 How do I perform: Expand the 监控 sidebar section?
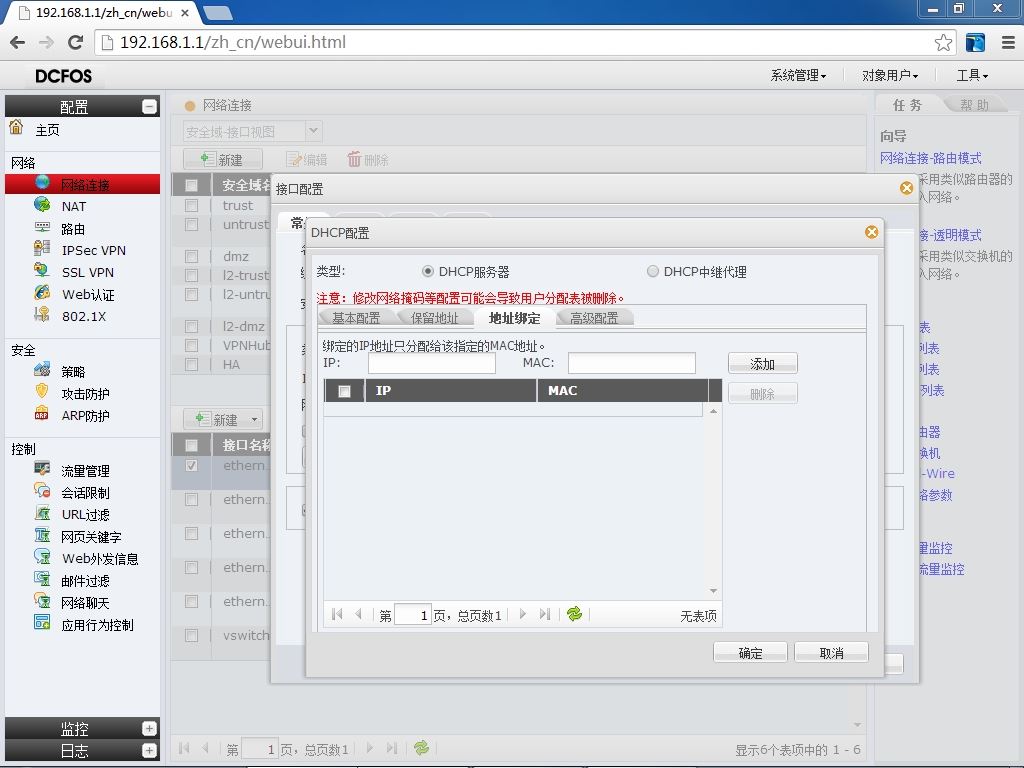click(150, 728)
